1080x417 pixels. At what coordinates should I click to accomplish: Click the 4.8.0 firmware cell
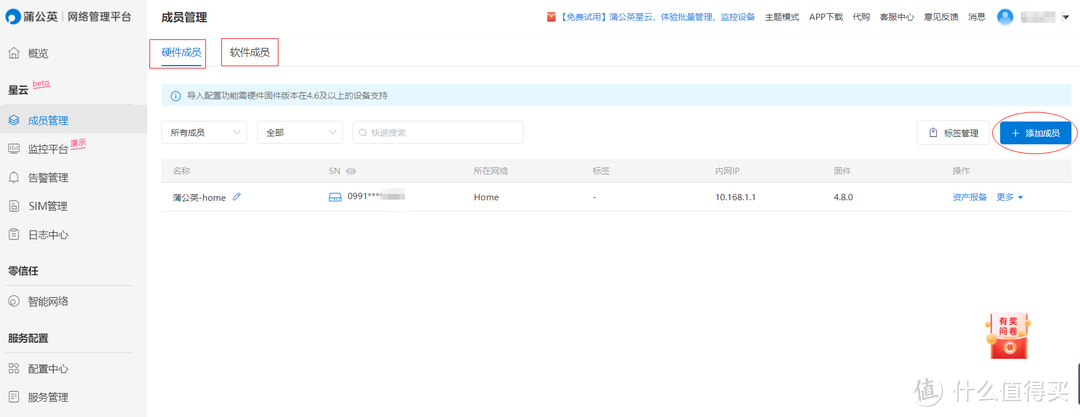843,197
